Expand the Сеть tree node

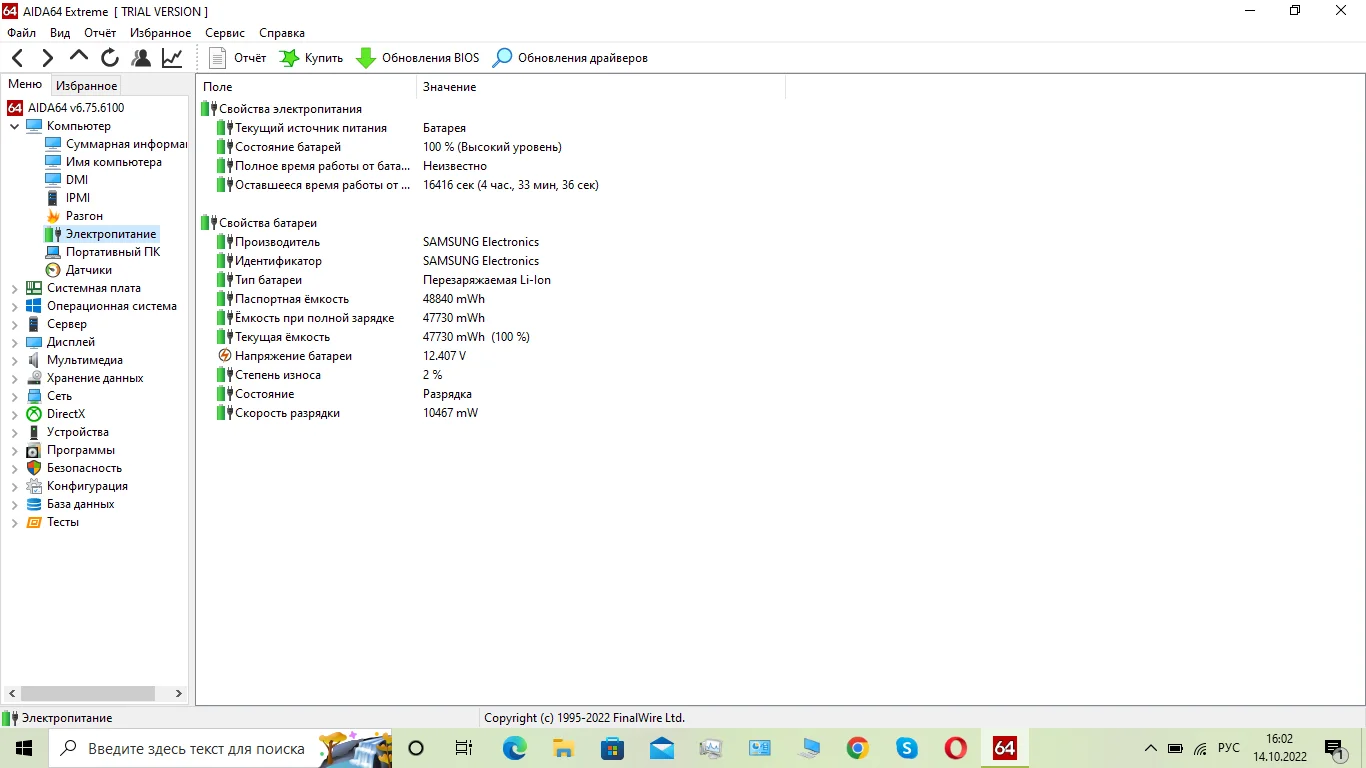coord(14,396)
